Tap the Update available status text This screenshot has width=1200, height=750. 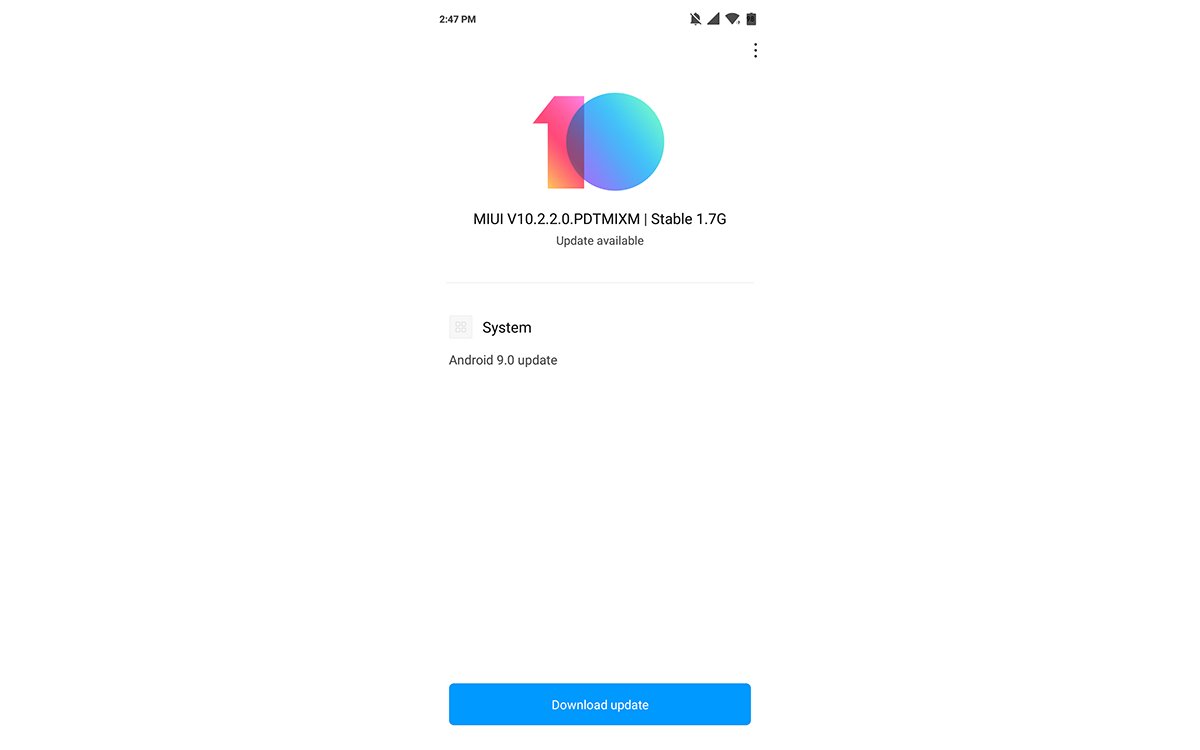click(x=600, y=241)
